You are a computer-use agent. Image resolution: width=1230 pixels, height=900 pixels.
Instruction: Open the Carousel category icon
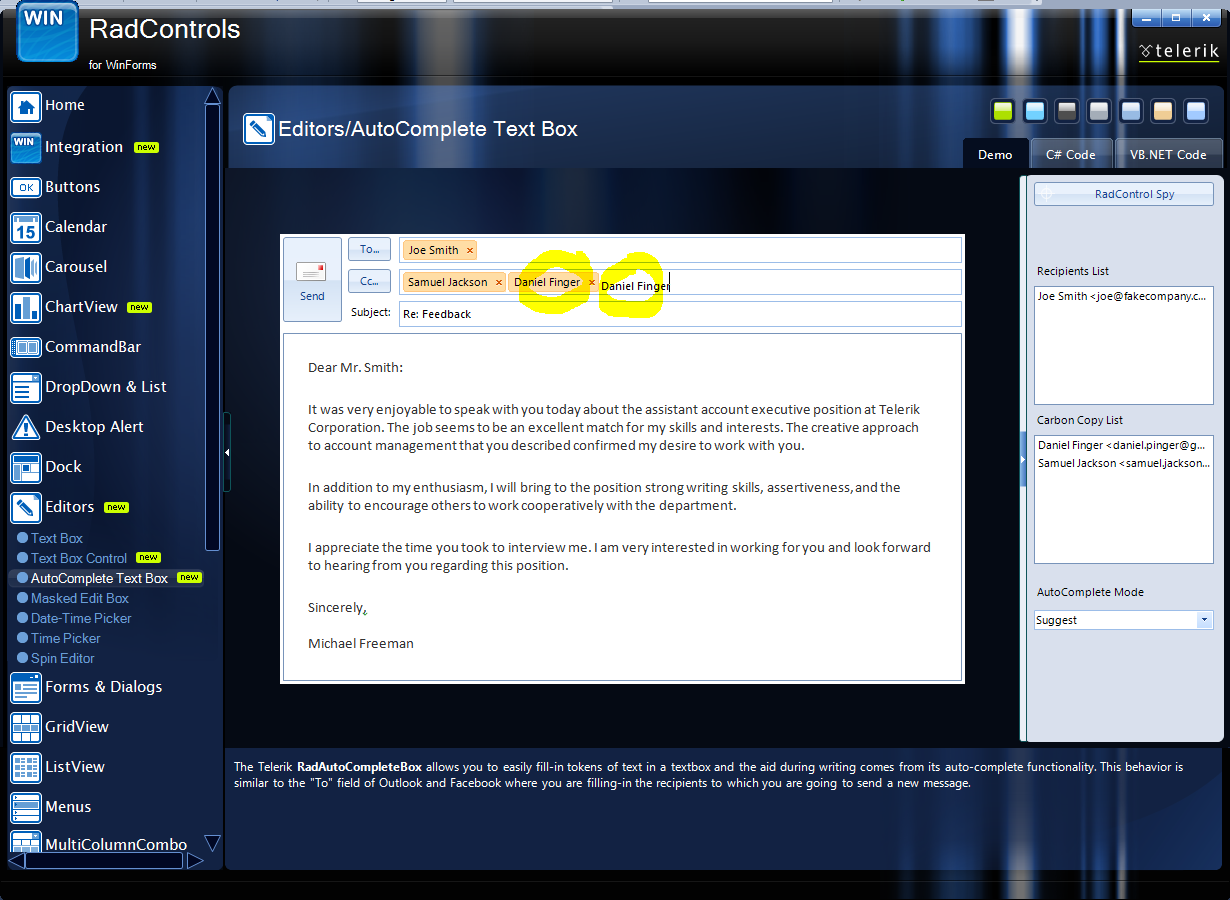(x=25, y=267)
